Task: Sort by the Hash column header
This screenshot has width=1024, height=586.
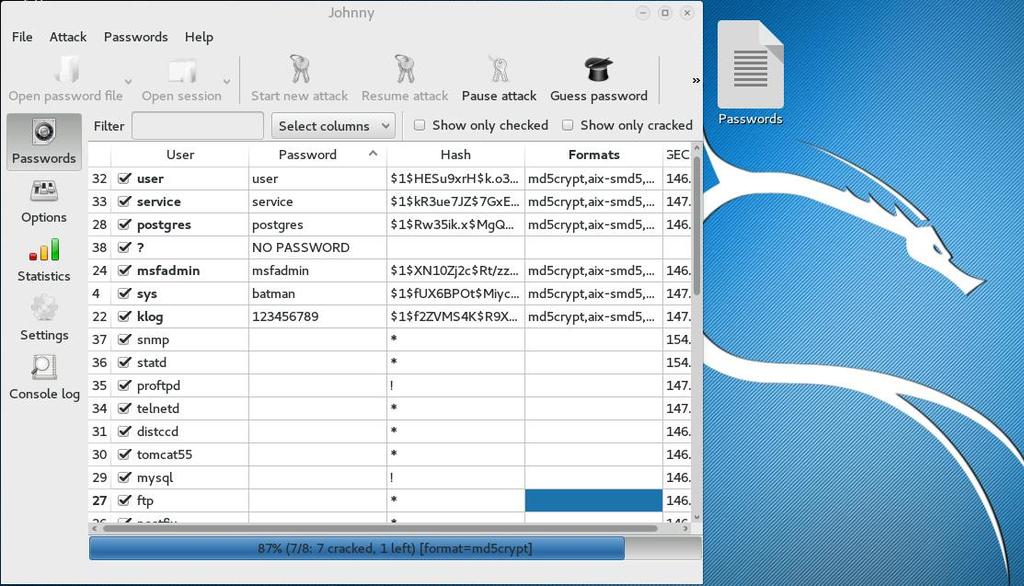Action: click(455, 154)
